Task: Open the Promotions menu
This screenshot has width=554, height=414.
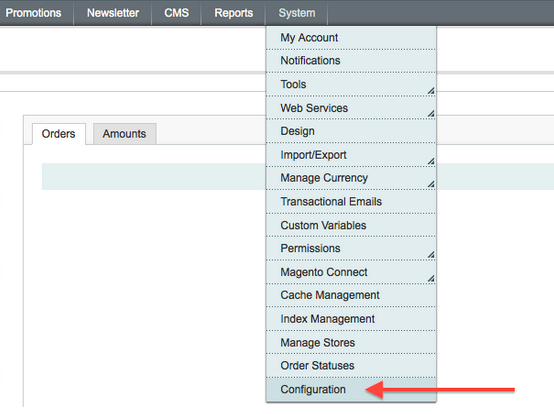Action: tap(34, 13)
